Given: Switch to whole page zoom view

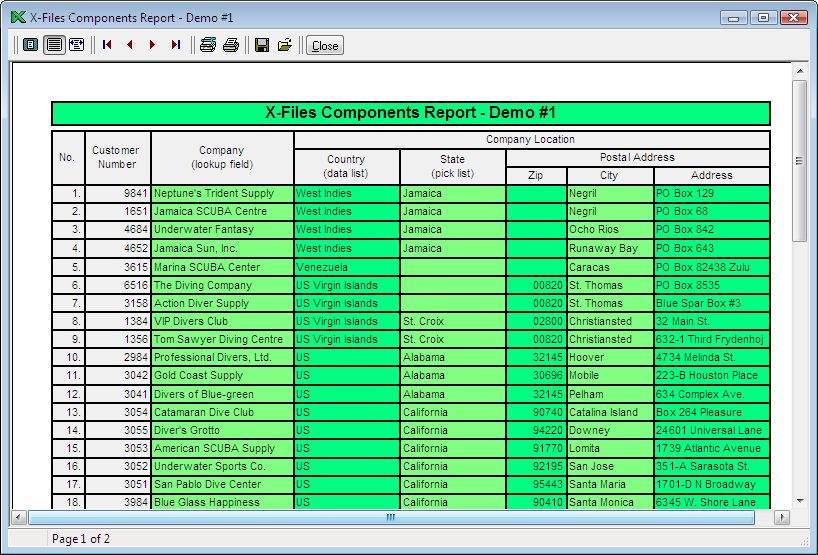Looking at the screenshot, I should coord(31,45).
